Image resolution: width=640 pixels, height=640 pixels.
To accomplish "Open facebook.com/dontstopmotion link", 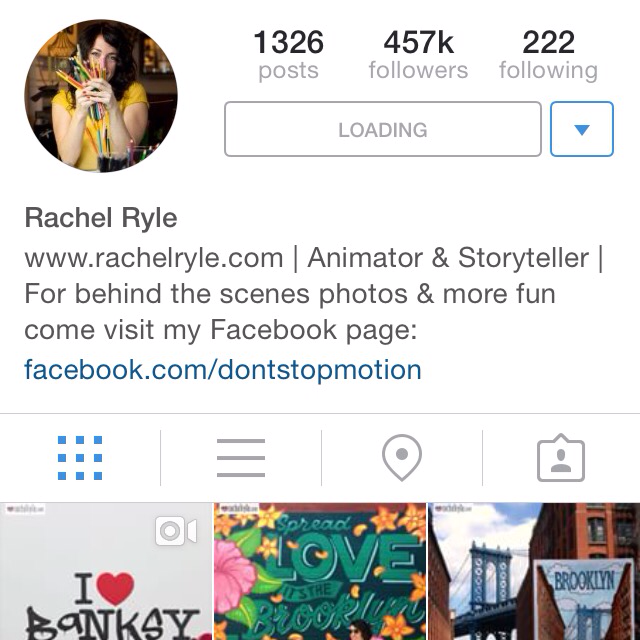I will point(223,370).
